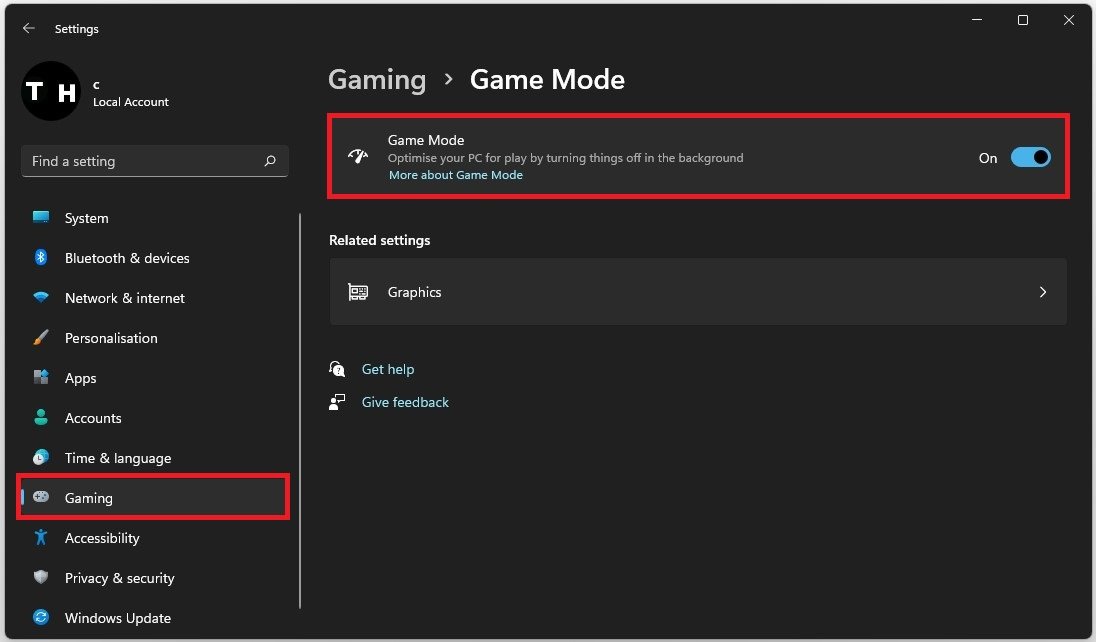Select the Gaming sidebar item
This screenshot has width=1096, height=642.
pos(89,498)
